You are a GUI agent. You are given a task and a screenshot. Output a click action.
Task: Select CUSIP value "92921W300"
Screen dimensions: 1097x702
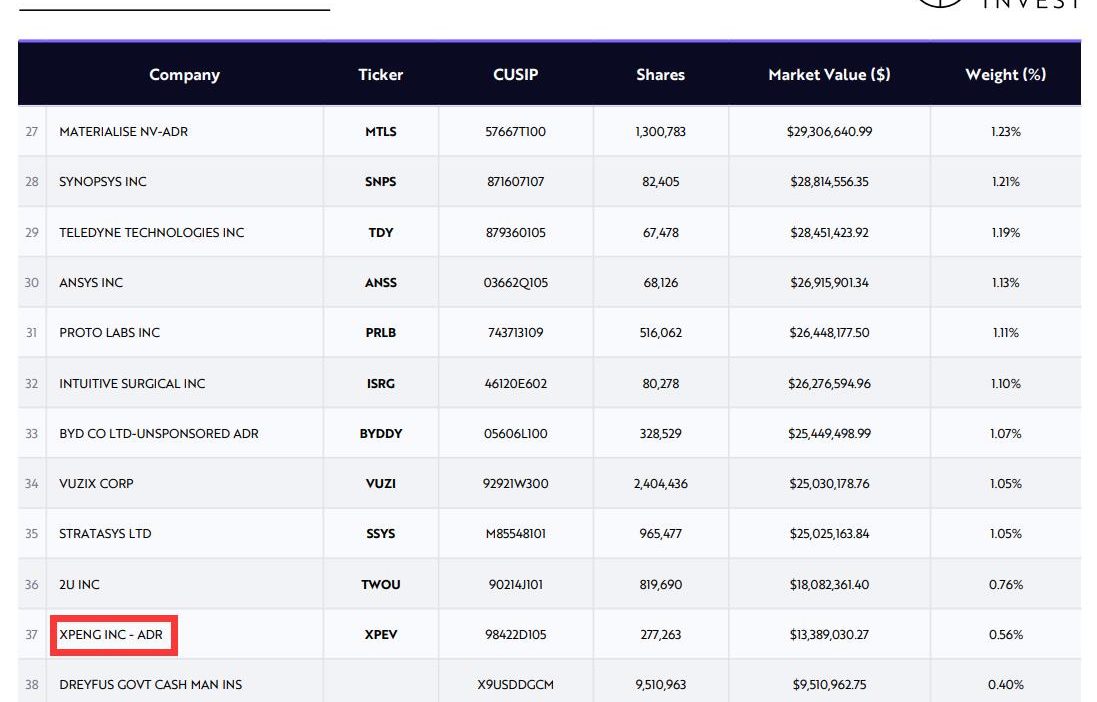click(516, 484)
